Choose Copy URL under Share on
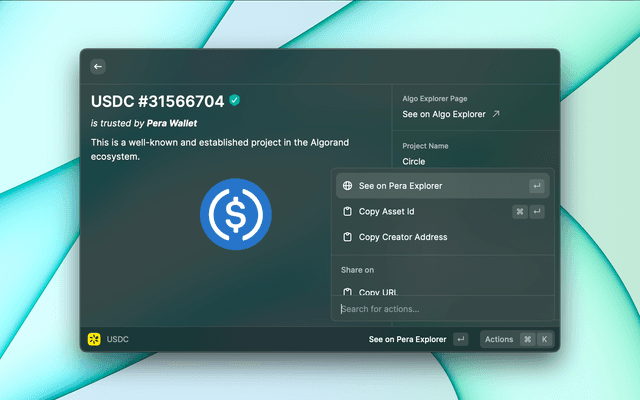Viewport: 640px width, 400px height. (x=378, y=291)
